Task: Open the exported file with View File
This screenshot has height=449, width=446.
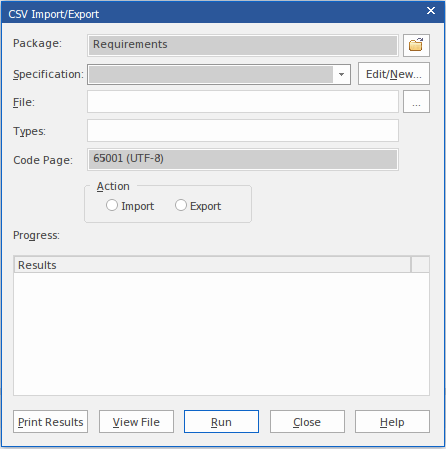Action: 136,422
